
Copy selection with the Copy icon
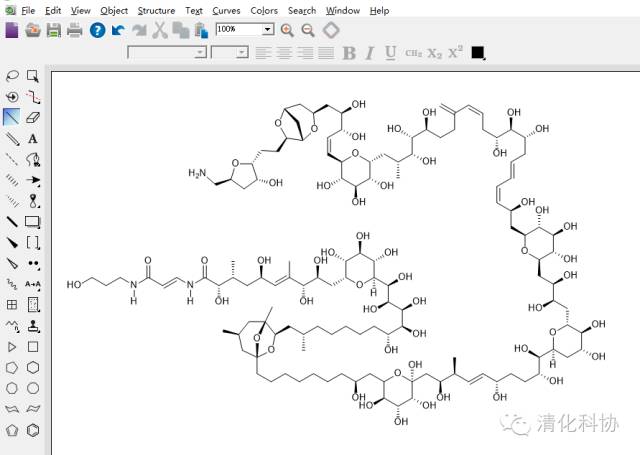180,30
